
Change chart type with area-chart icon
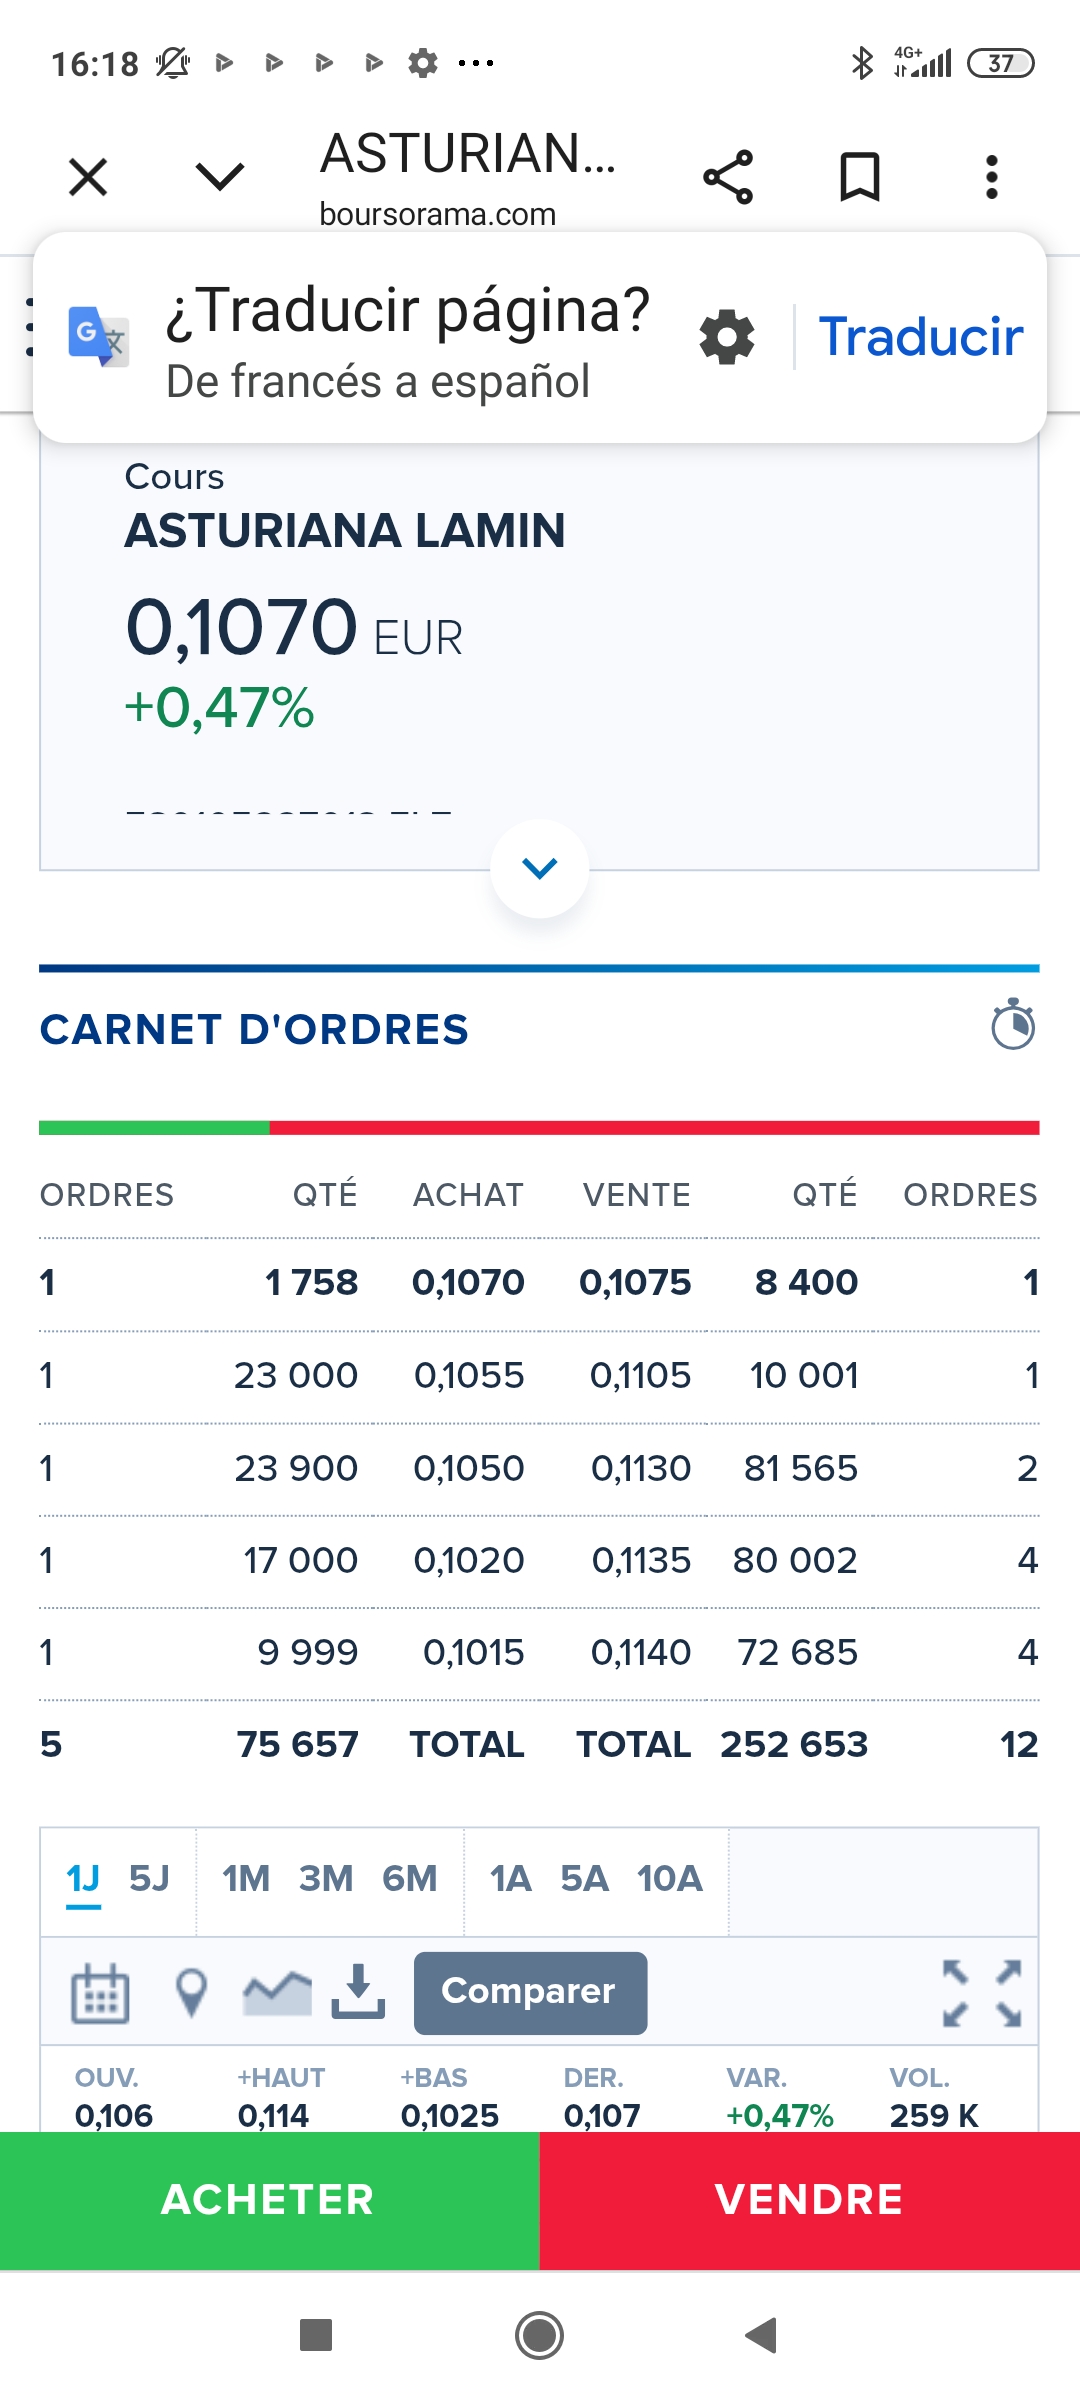click(x=276, y=1993)
